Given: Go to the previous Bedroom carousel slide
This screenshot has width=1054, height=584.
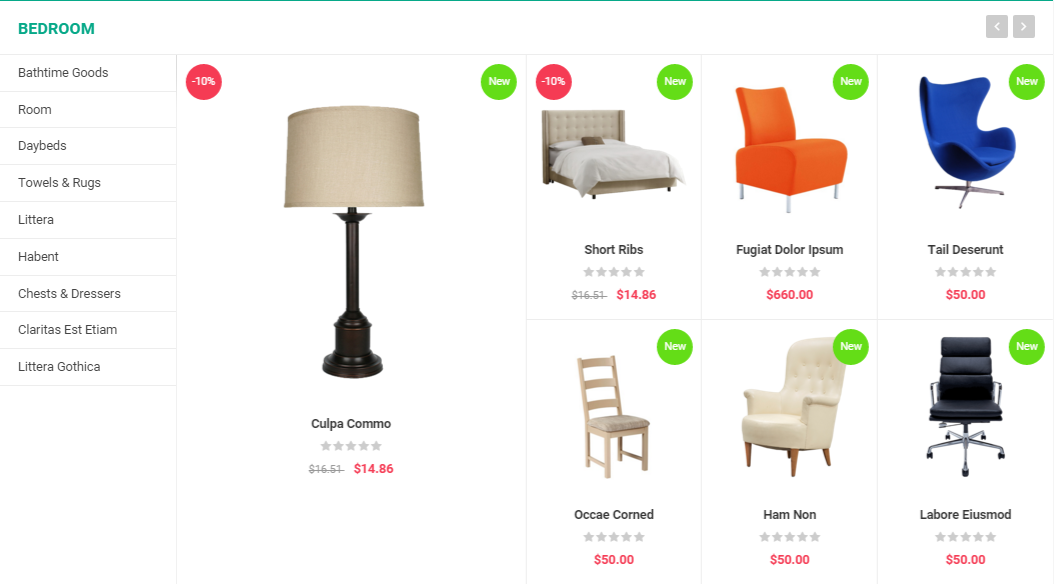Looking at the screenshot, I should pos(996,27).
